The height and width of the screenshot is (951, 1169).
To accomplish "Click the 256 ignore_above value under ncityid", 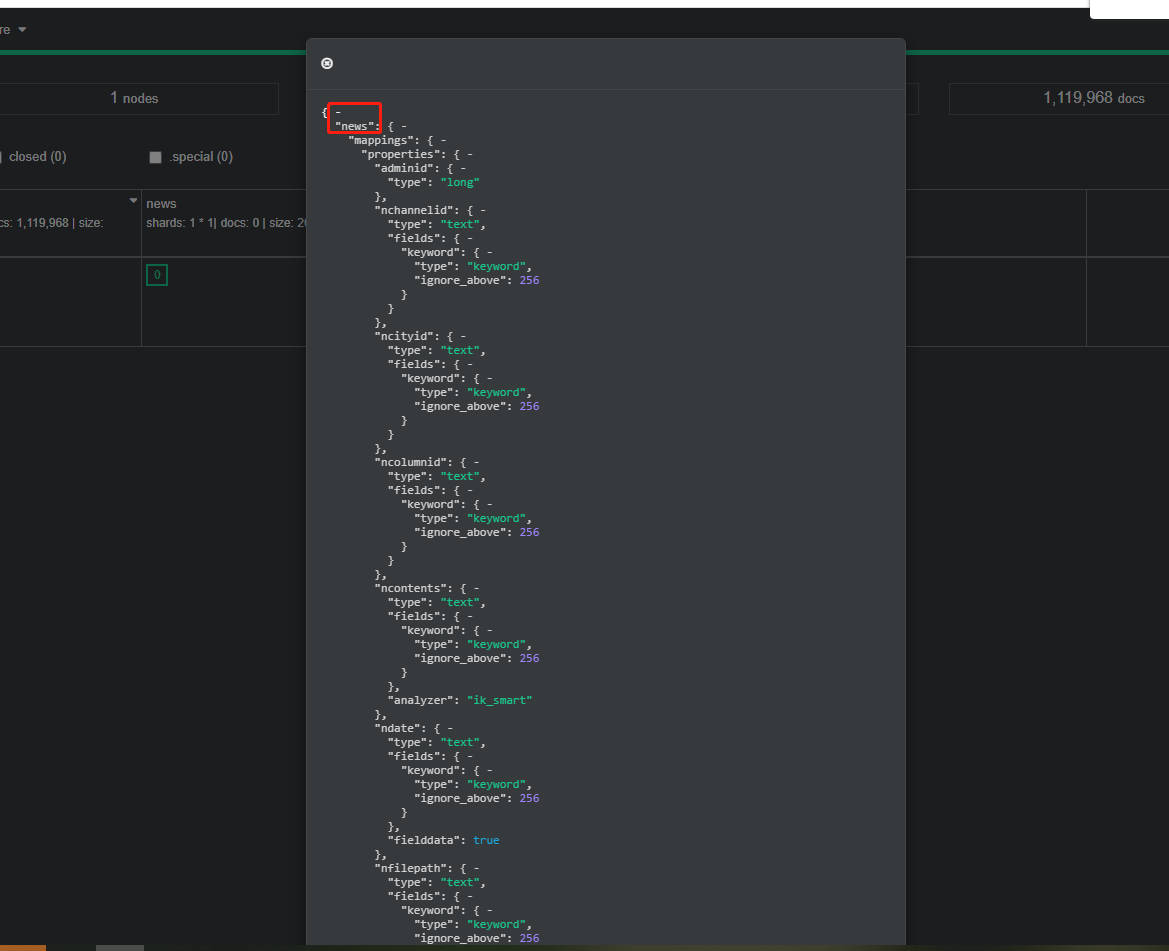I will (529, 406).
